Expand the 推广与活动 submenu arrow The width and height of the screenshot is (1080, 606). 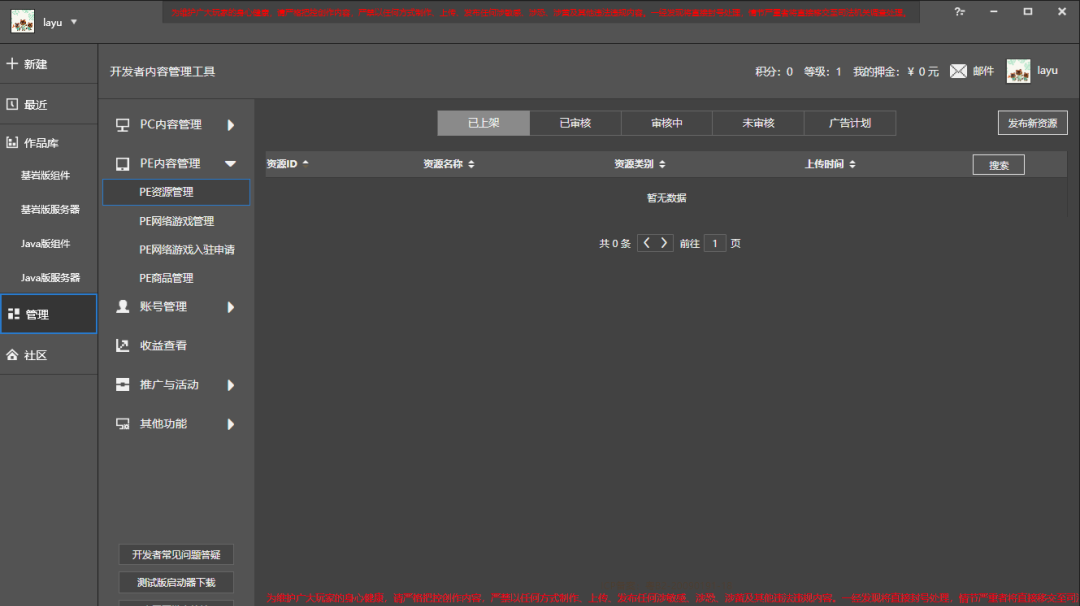click(x=231, y=385)
